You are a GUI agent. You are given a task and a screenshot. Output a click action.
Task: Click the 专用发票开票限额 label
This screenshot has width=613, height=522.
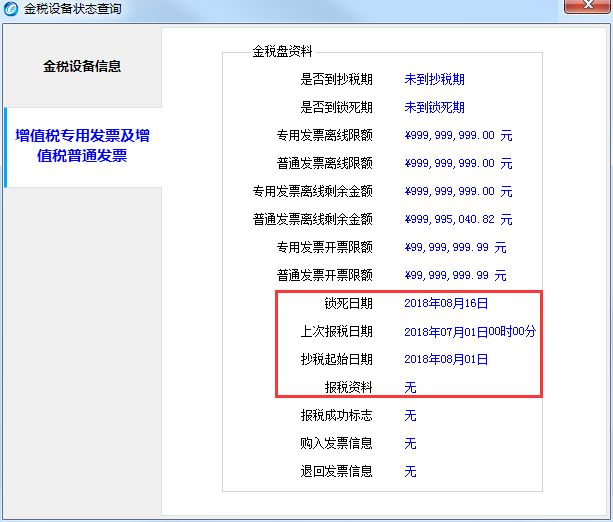point(324,247)
